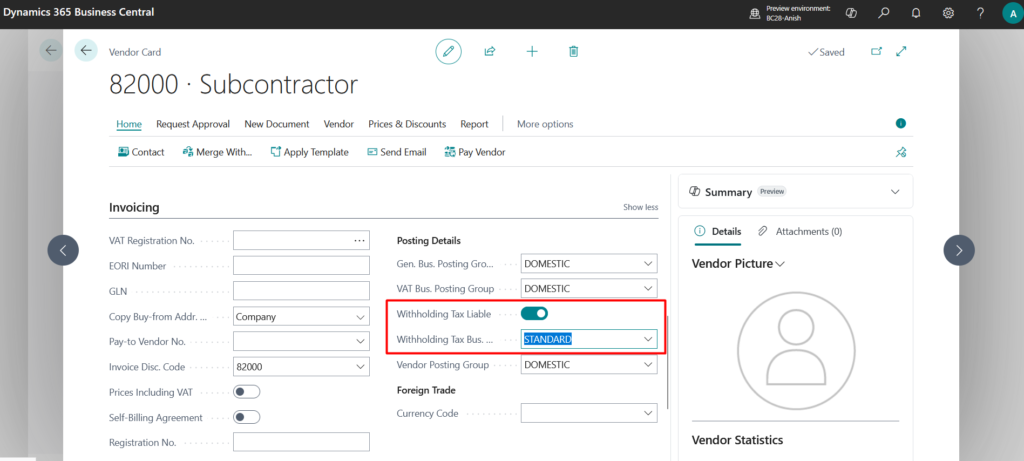The width and height of the screenshot is (1024, 461).
Task: Click the EORI Number input field
Action: tap(301, 266)
